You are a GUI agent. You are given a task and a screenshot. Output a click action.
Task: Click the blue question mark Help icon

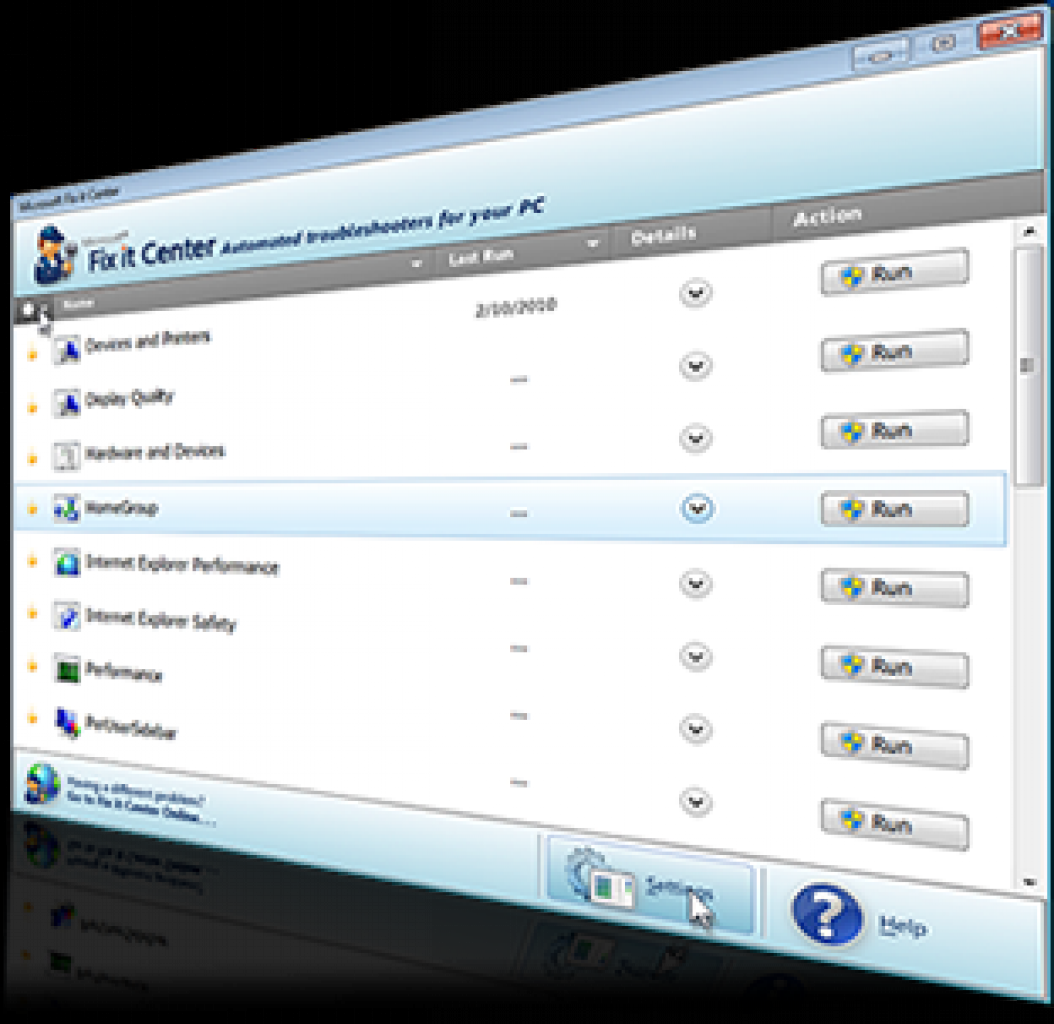(827, 914)
